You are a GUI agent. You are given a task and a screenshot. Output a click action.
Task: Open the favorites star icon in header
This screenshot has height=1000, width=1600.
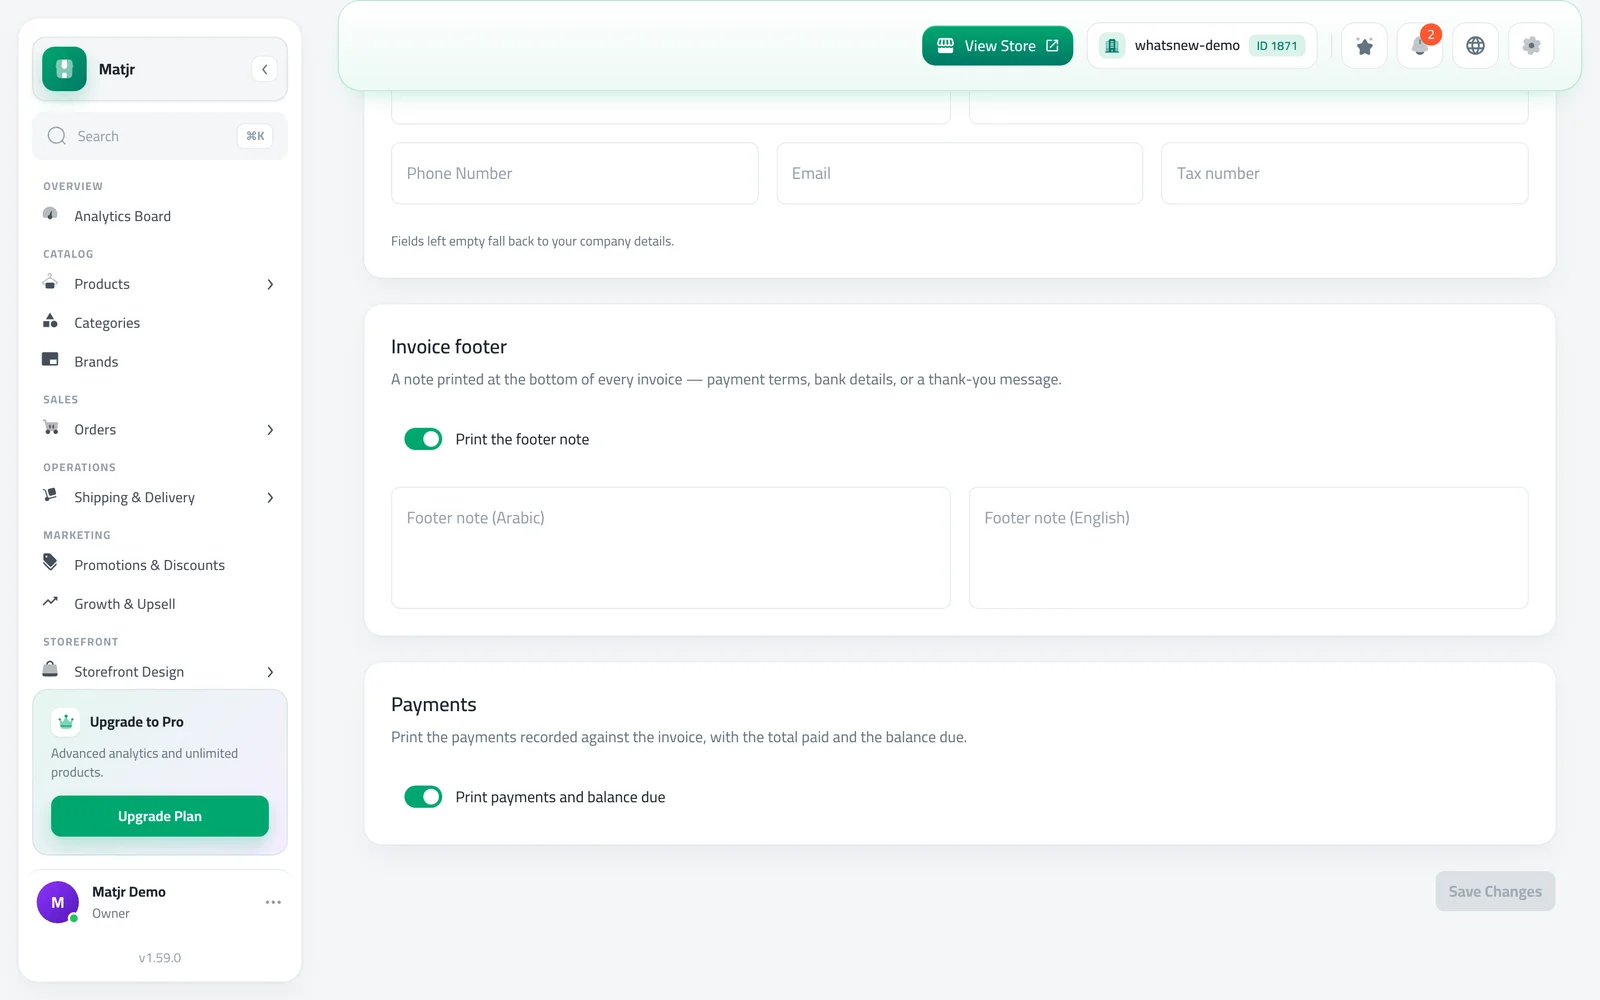1364,46
